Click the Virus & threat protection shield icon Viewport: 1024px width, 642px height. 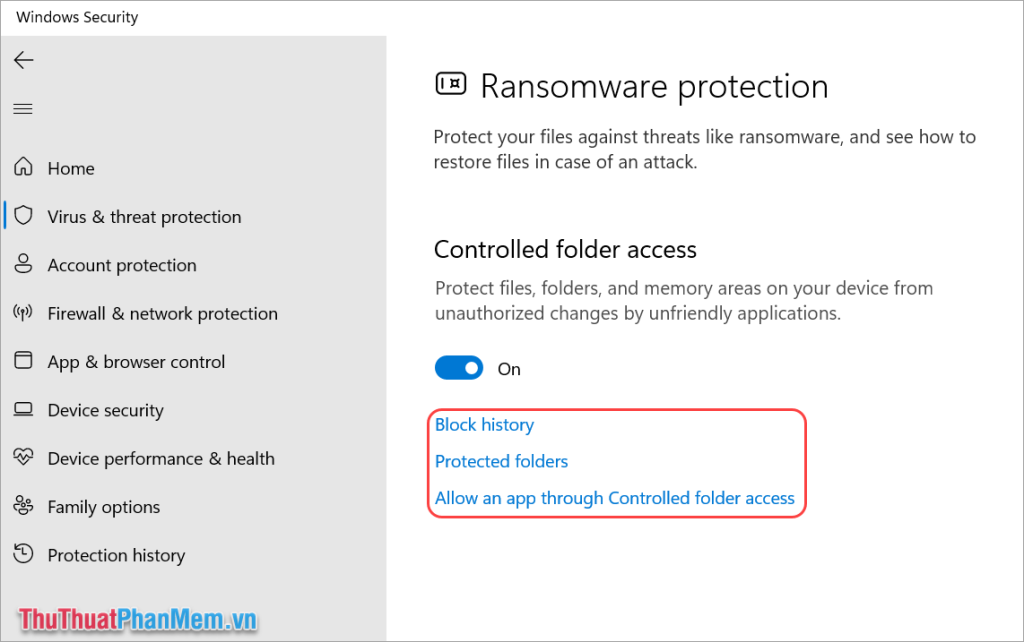23,216
